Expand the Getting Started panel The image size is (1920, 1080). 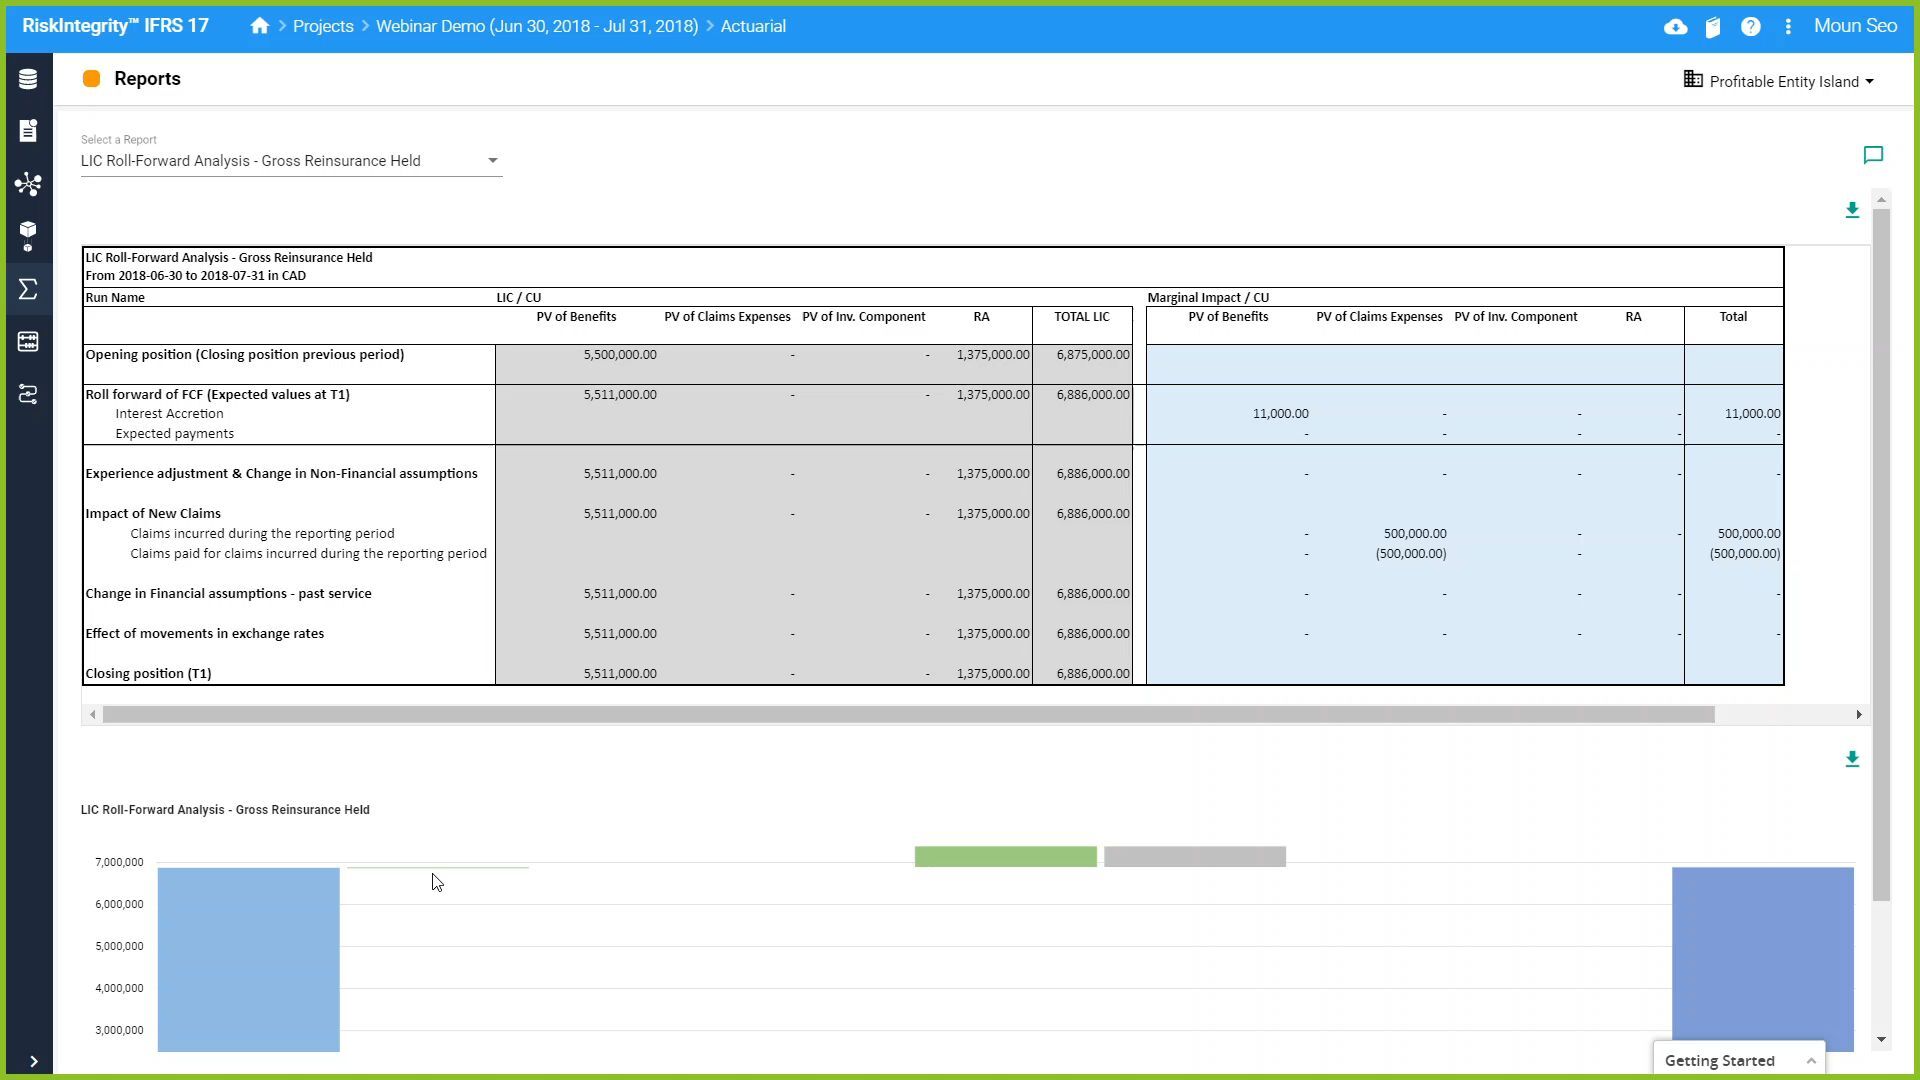pyautogui.click(x=1811, y=1061)
